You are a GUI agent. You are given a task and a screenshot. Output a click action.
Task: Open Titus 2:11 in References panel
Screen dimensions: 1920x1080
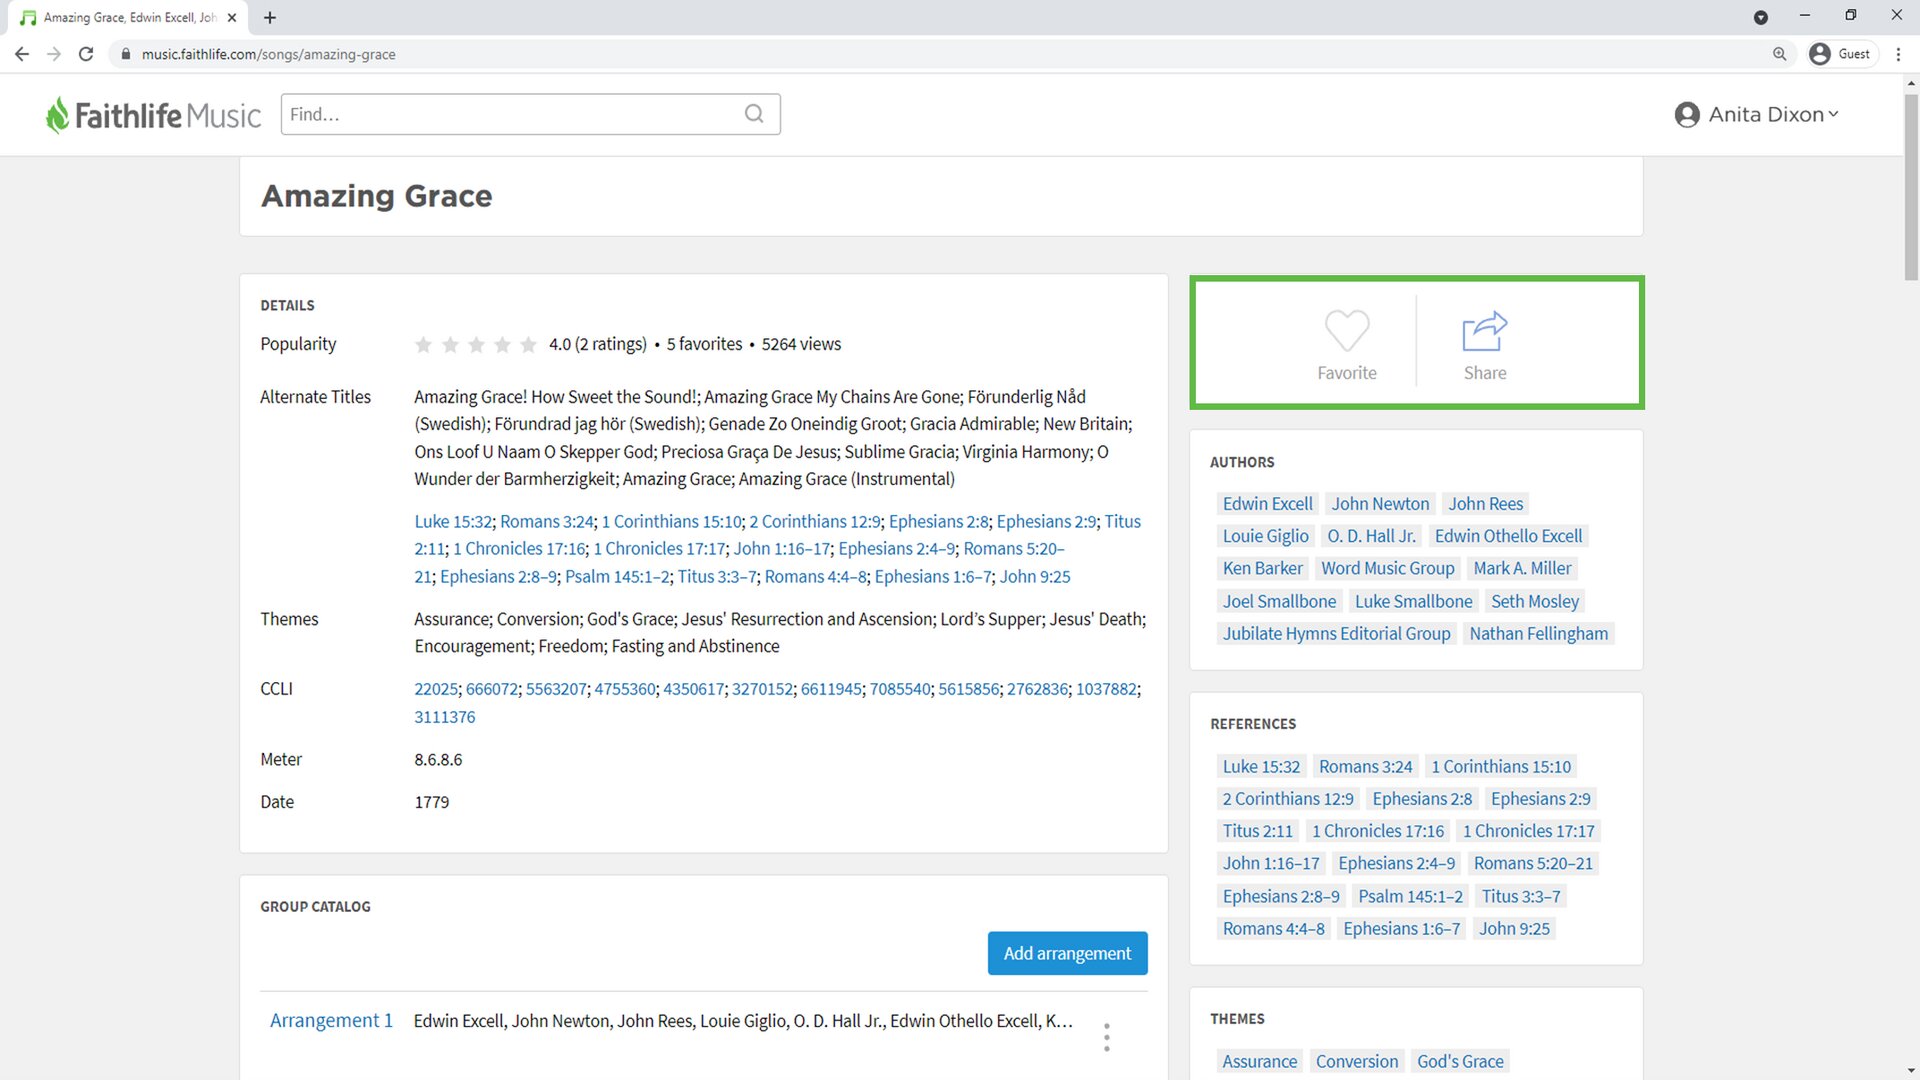pyautogui.click(x=1257, y=831)
